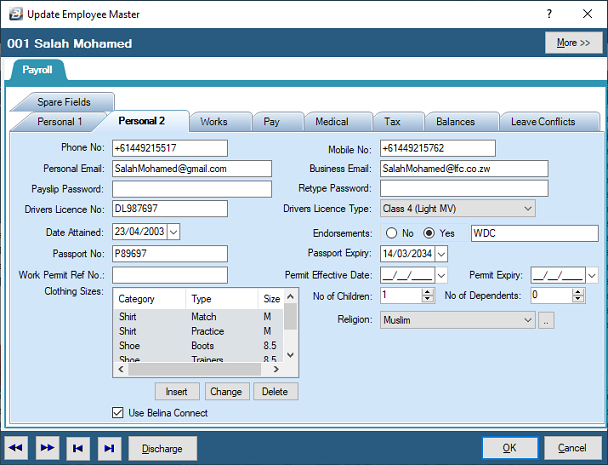The width and height of the screenshot is (608, 465).
Task: Click Delete clothing size button
Action: 275,391
